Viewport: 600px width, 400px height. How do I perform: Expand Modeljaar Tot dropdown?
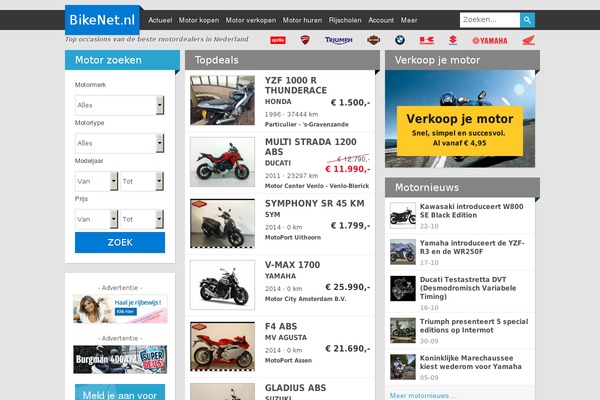click(x=142, y=181)
